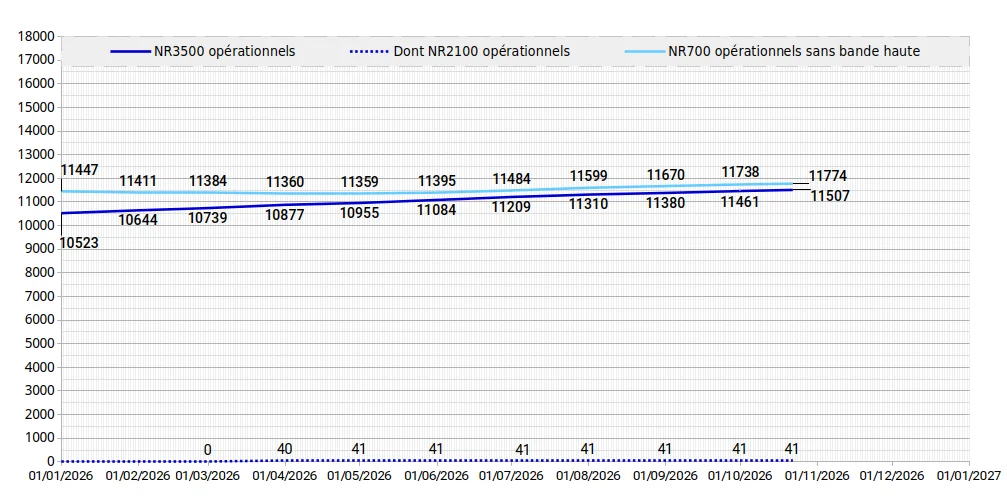Viewport: 1007px width, 496px height.
Task: Select data label 11599
Action: [x=589, y=176]
